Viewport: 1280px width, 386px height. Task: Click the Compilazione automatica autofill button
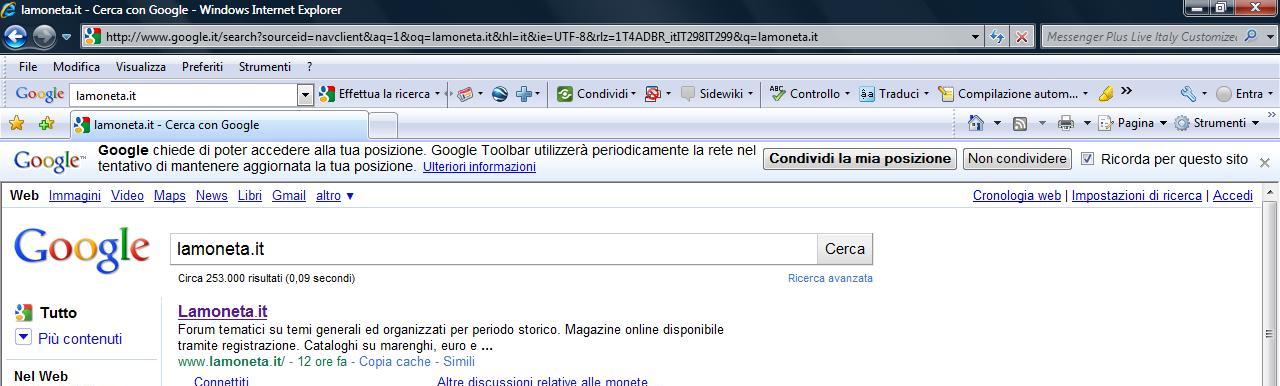pos(1012,94)
